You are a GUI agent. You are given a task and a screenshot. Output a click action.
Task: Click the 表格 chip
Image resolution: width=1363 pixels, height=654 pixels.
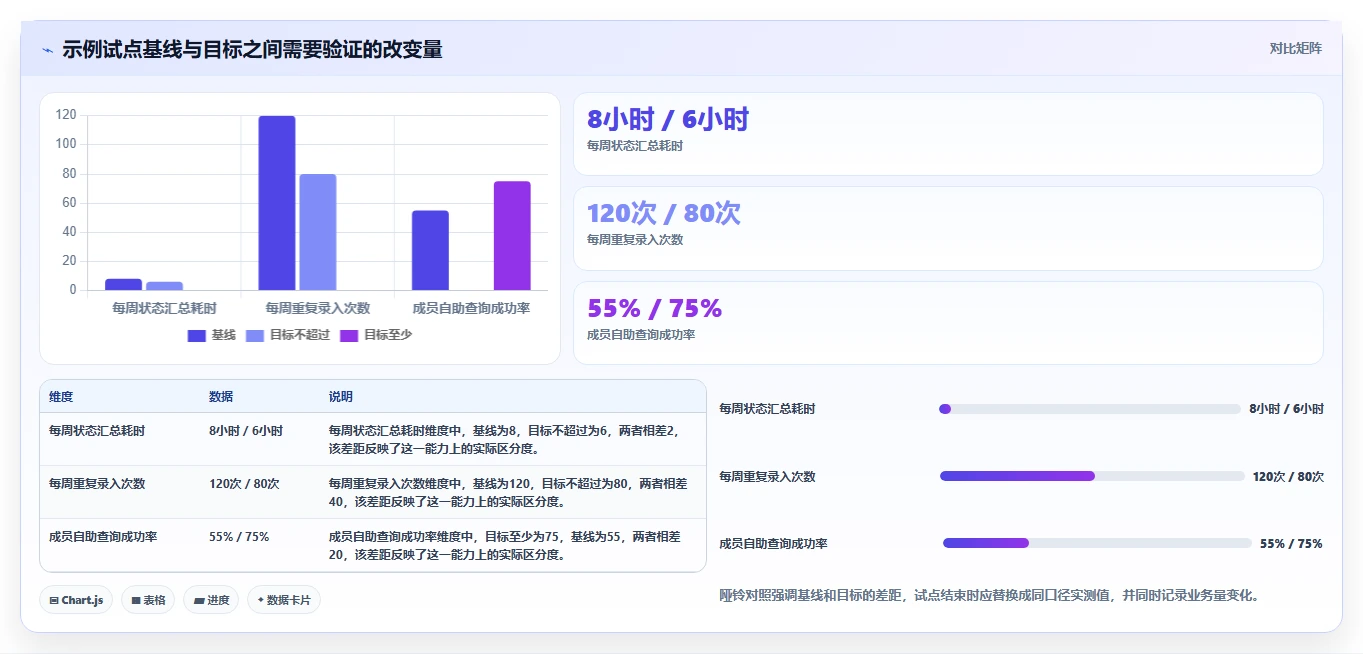(x=148, y=600)
